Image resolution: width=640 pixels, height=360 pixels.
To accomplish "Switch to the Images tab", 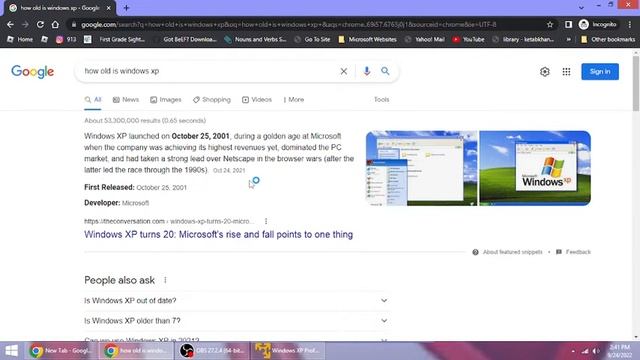I will click(x=165, y=100).
